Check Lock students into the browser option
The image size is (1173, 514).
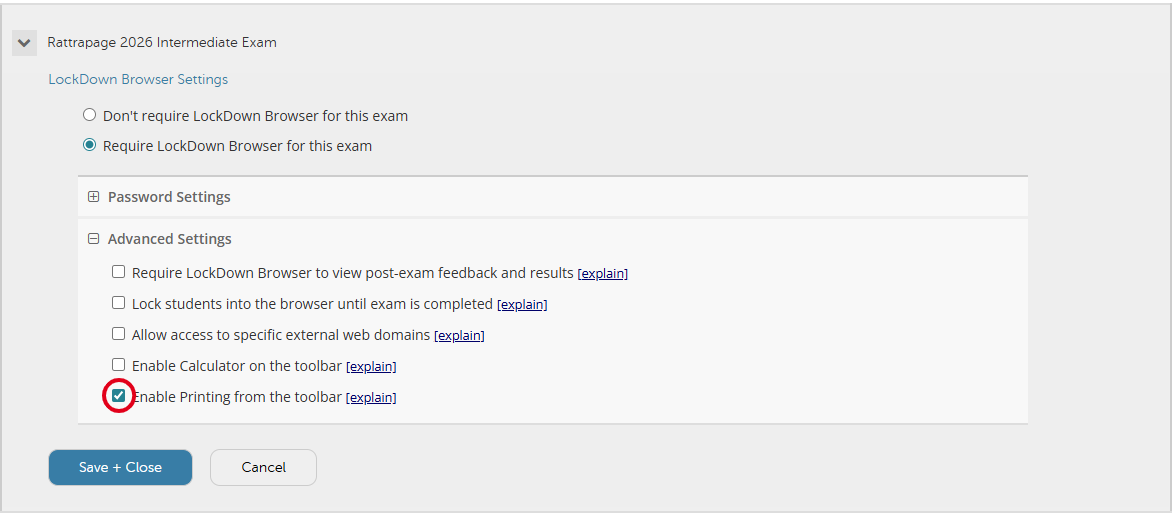point(119,303)
